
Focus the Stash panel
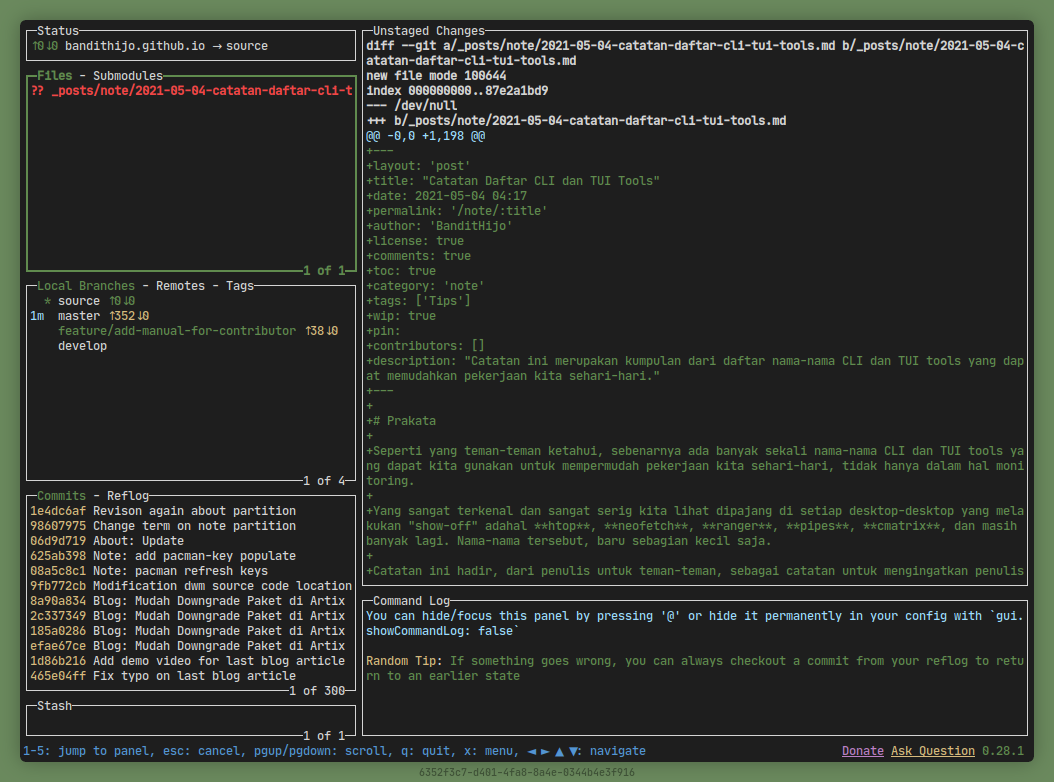click(x=190, y=721)
